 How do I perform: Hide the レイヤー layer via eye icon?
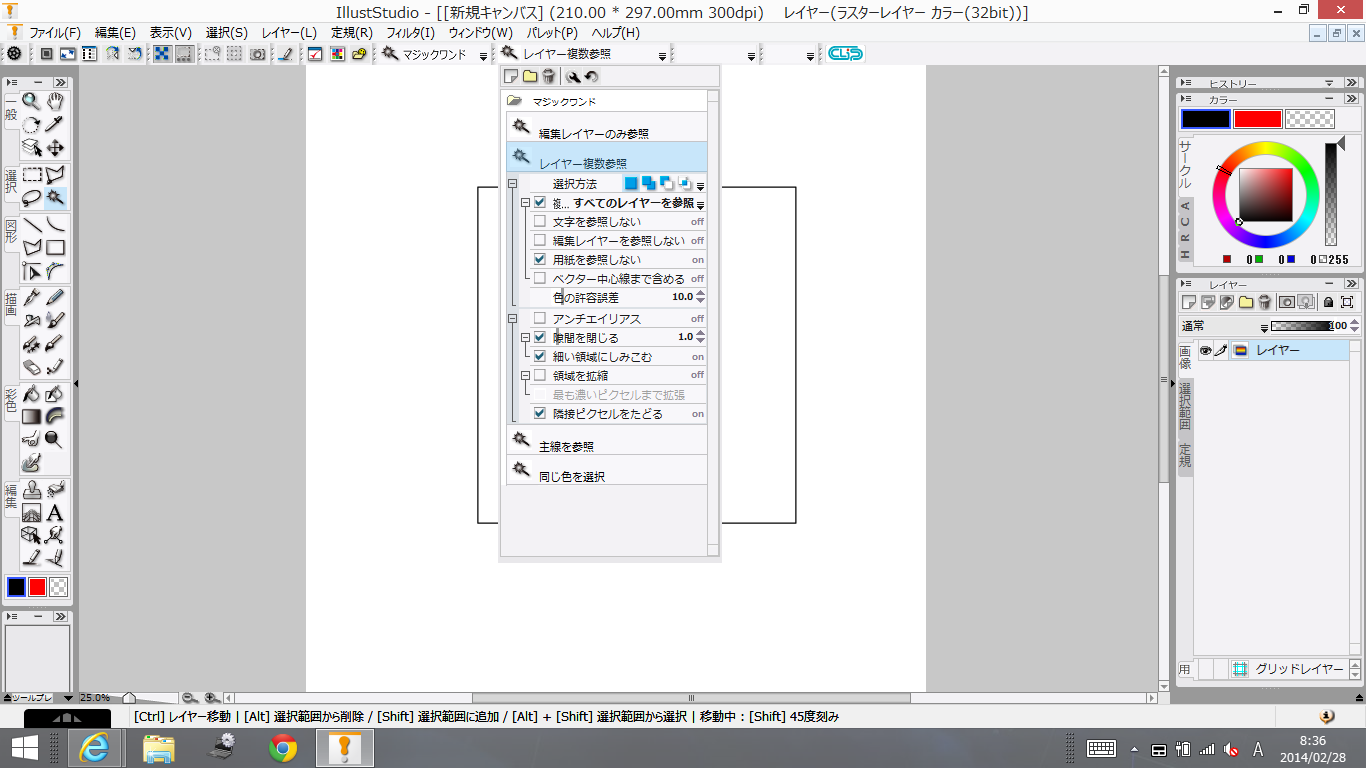point(1205,350)
